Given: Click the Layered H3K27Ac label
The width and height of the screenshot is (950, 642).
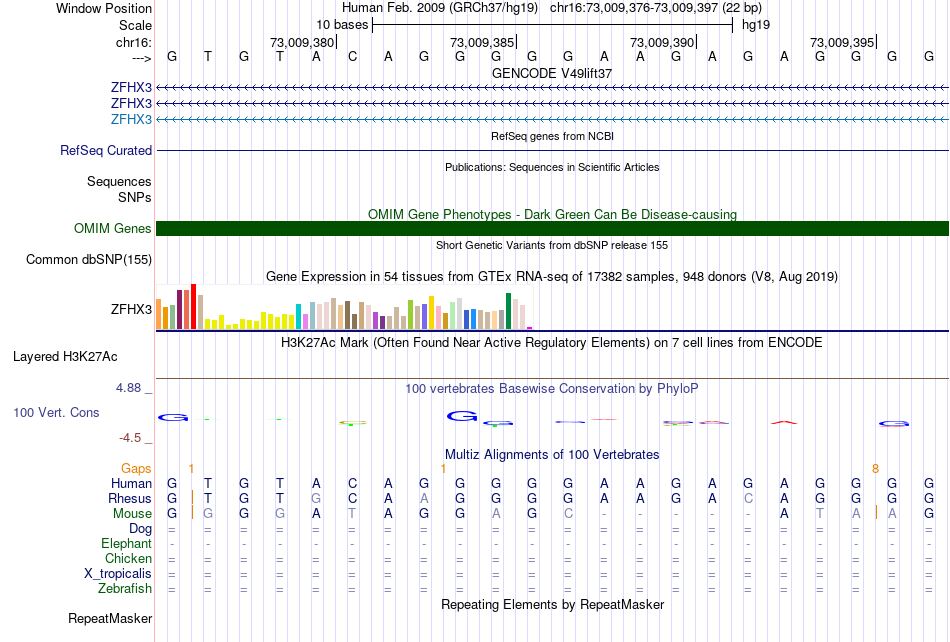Looking at the screenshot, I should click(x=65, y=357).
